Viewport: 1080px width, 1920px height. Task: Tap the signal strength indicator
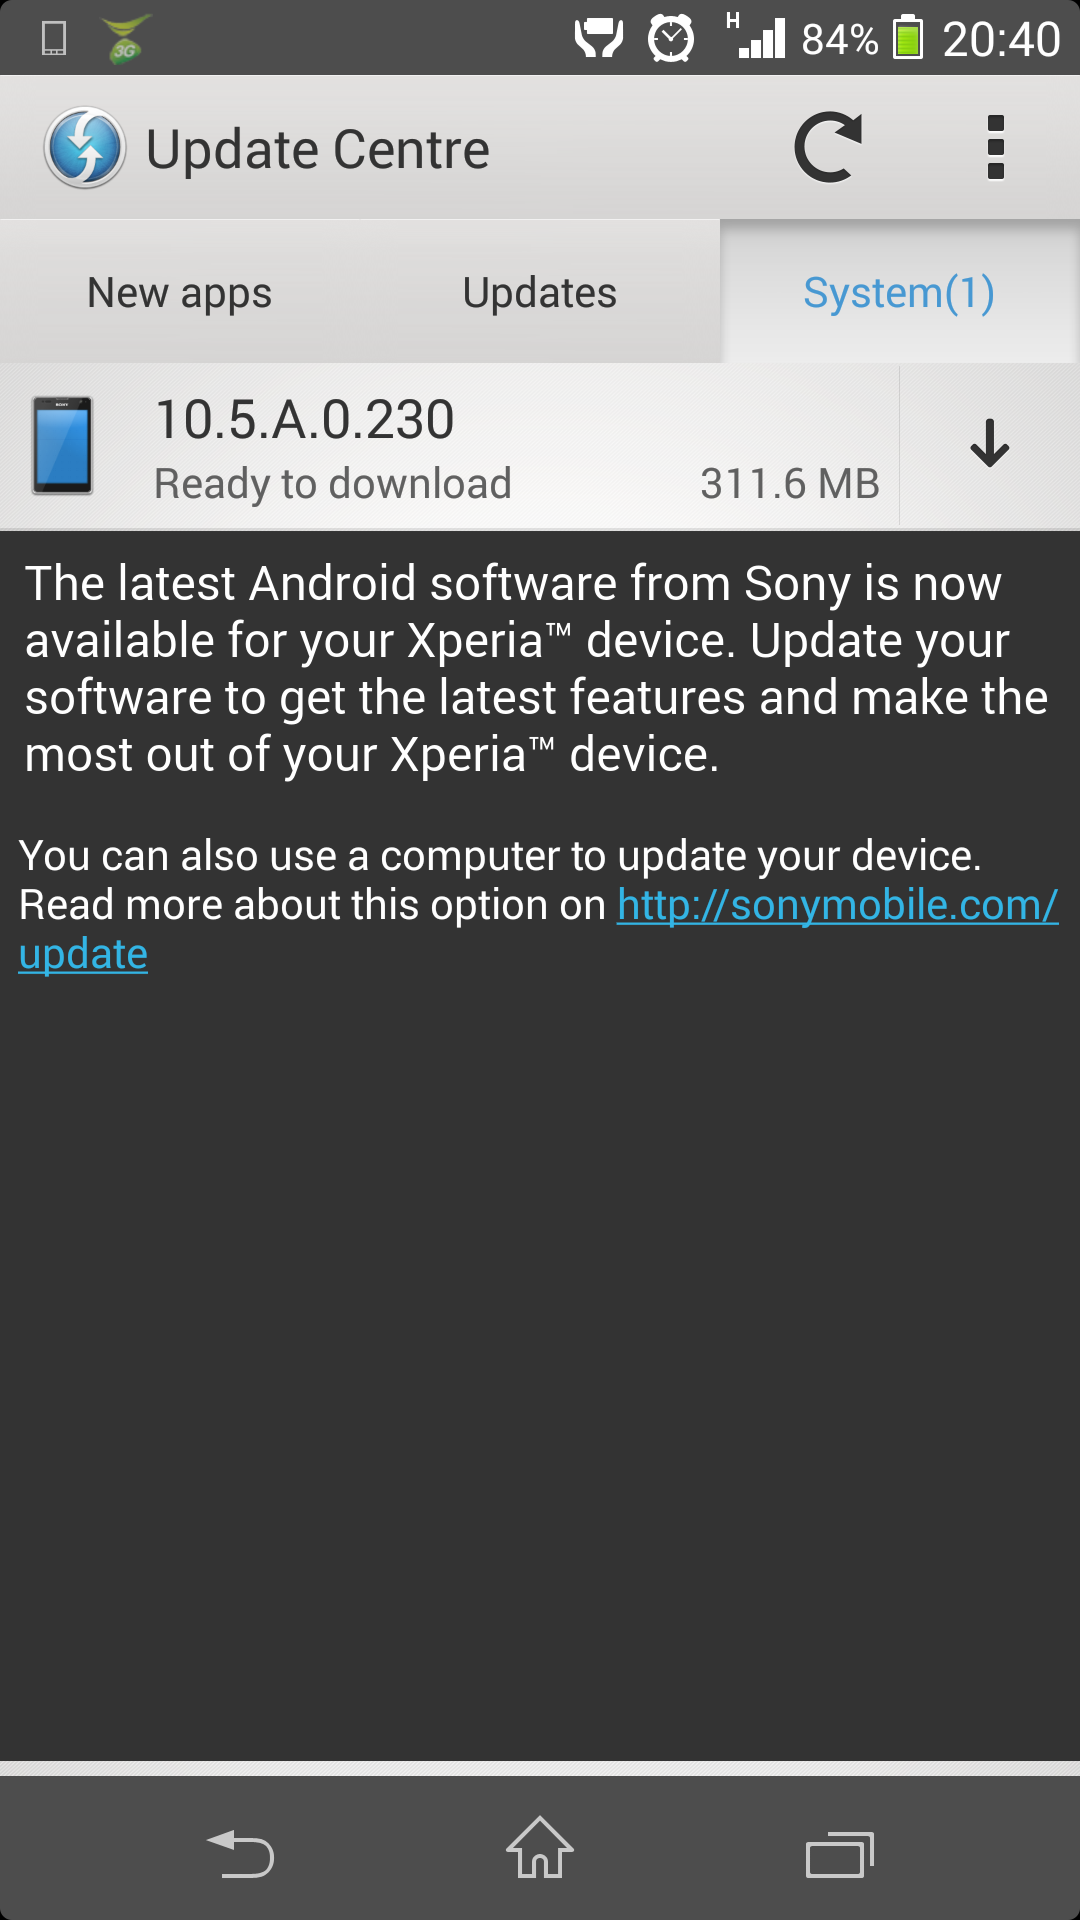(x=755, y=36)
